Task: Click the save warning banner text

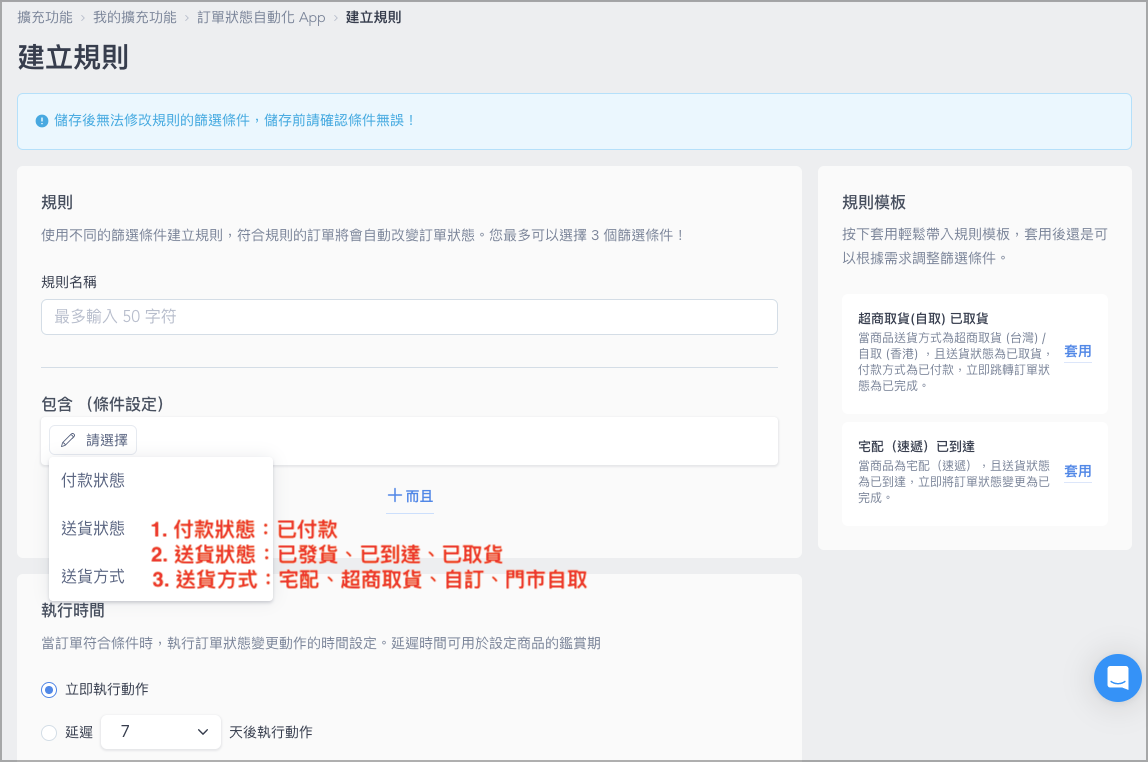Action: (235, 121)
